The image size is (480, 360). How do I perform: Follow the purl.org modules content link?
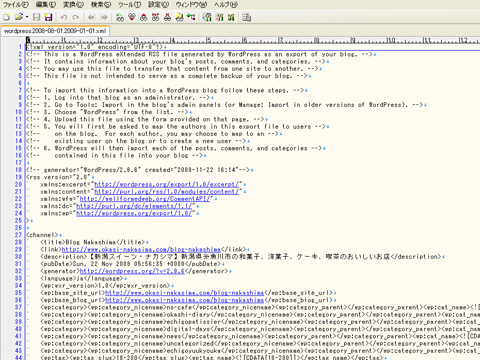pyautogui.click(x=167, y=192)
